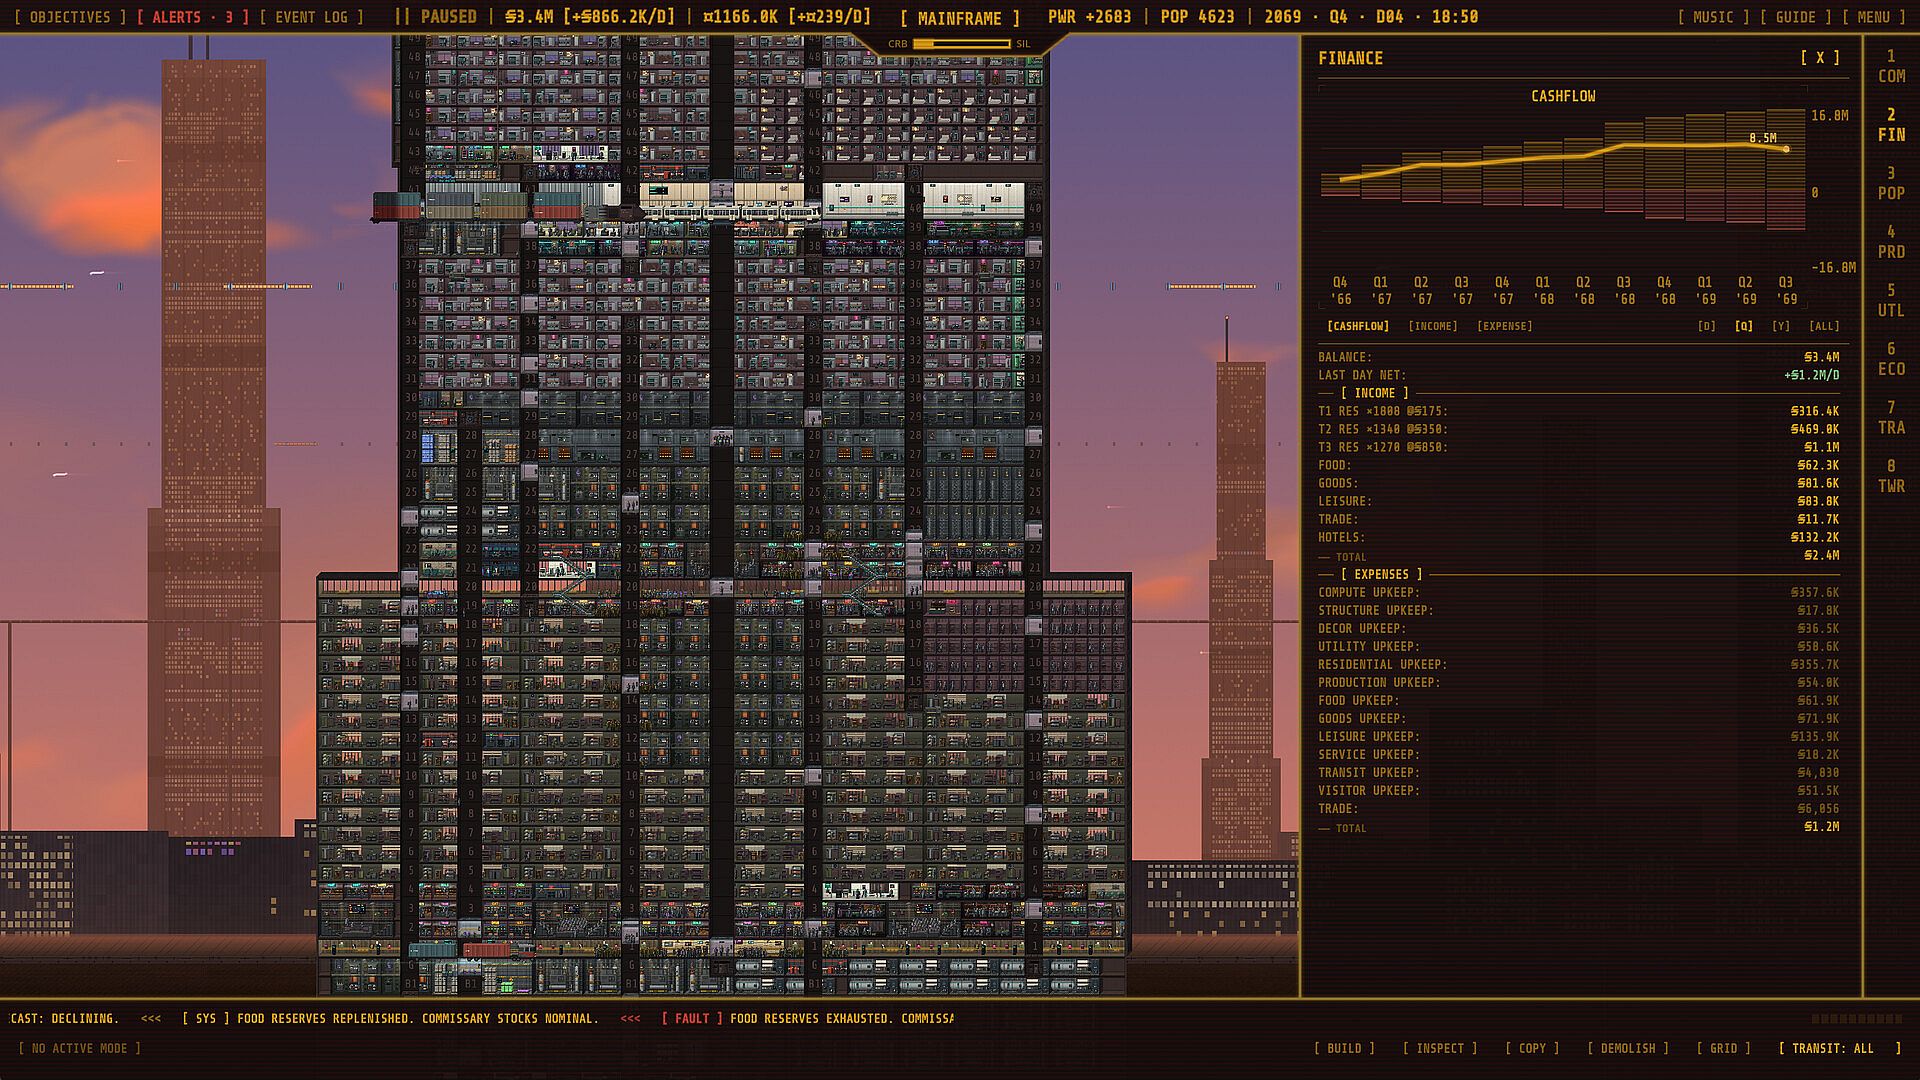
Task: Collapse the Expenses section header
Action: pos(1381,574)
